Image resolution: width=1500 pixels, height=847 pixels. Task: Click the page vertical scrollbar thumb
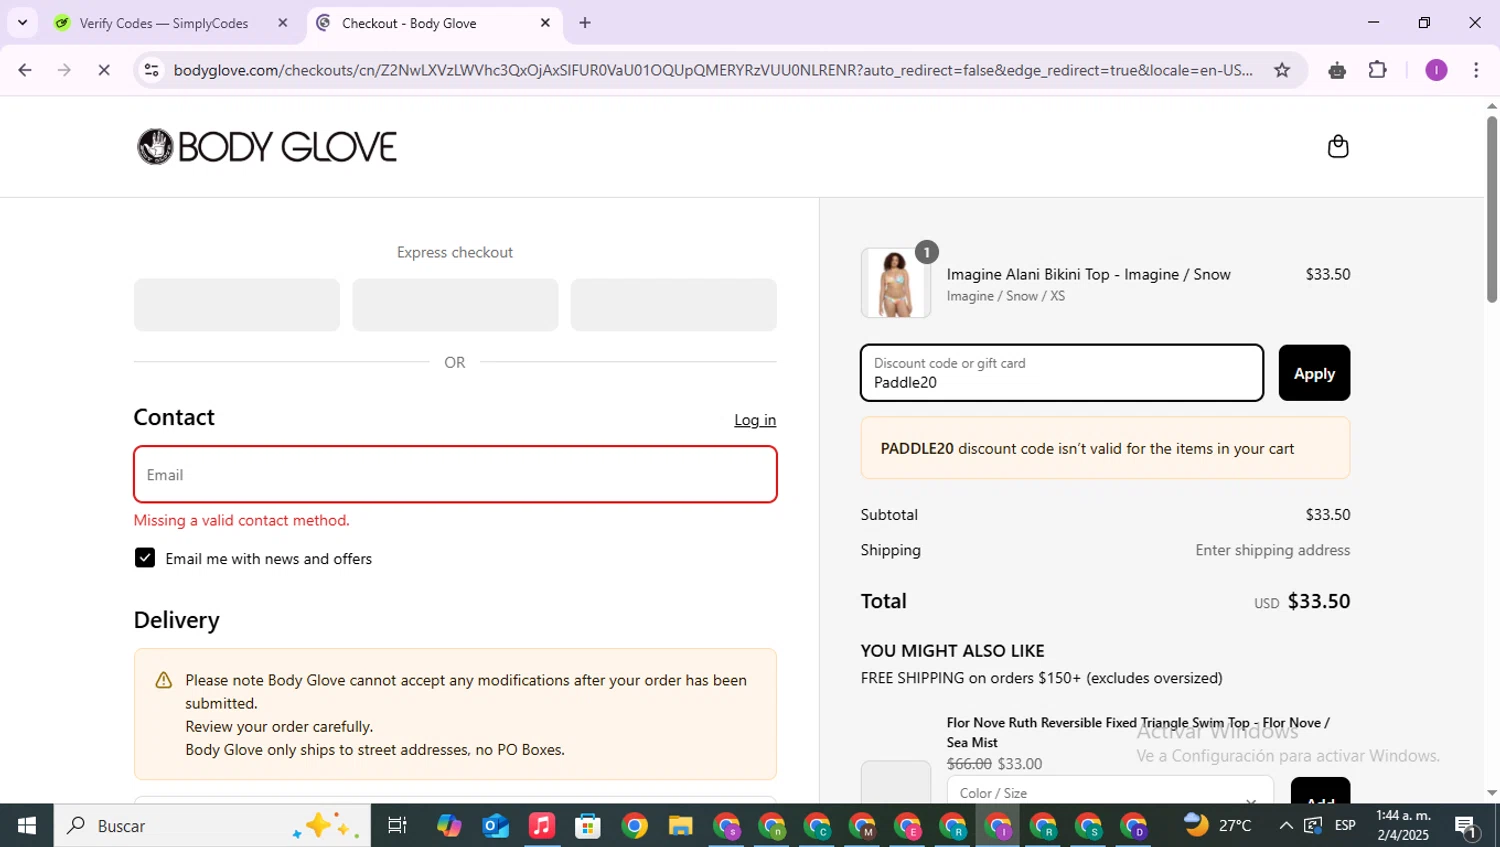[x=1491, y=208]
